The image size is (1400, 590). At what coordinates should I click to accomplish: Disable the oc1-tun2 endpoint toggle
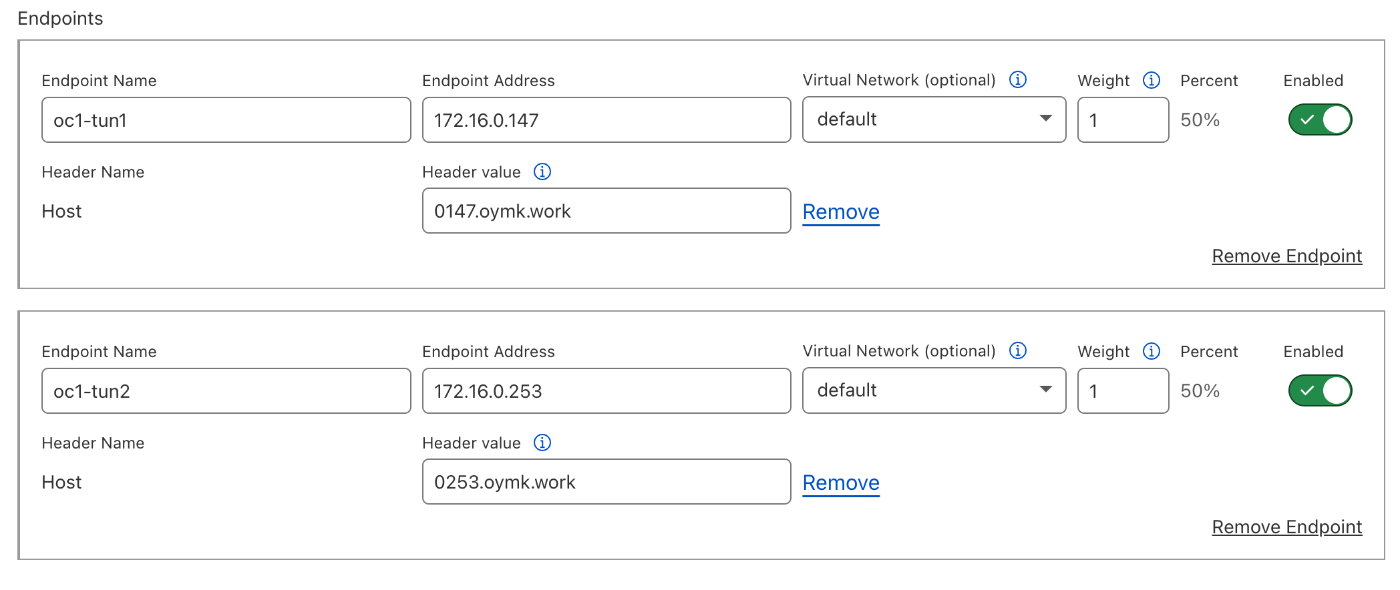coord(1320,391)
